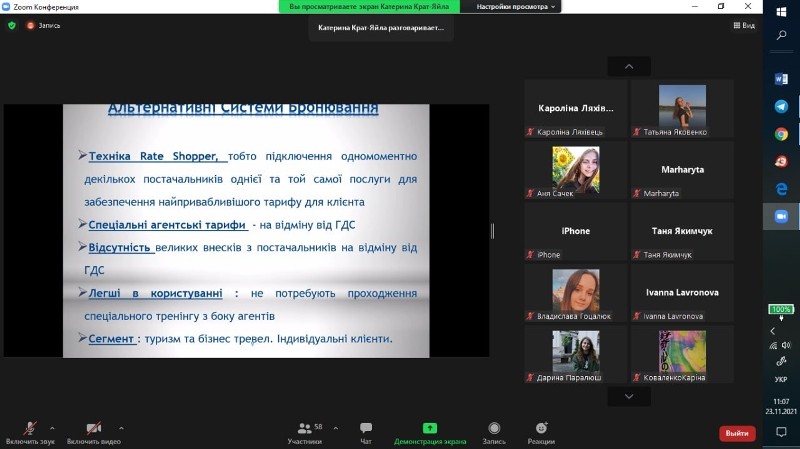Viewport: 800px width, 449px height.
Task: Select Таня Якимчук participant tile
Action: click(x=682, y=232)
